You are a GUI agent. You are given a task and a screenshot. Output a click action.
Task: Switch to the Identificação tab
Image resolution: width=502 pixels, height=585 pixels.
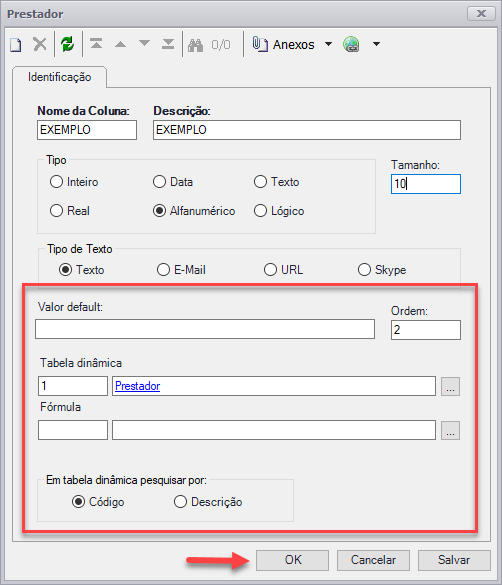pyautogui.click(x=59, y=77)
